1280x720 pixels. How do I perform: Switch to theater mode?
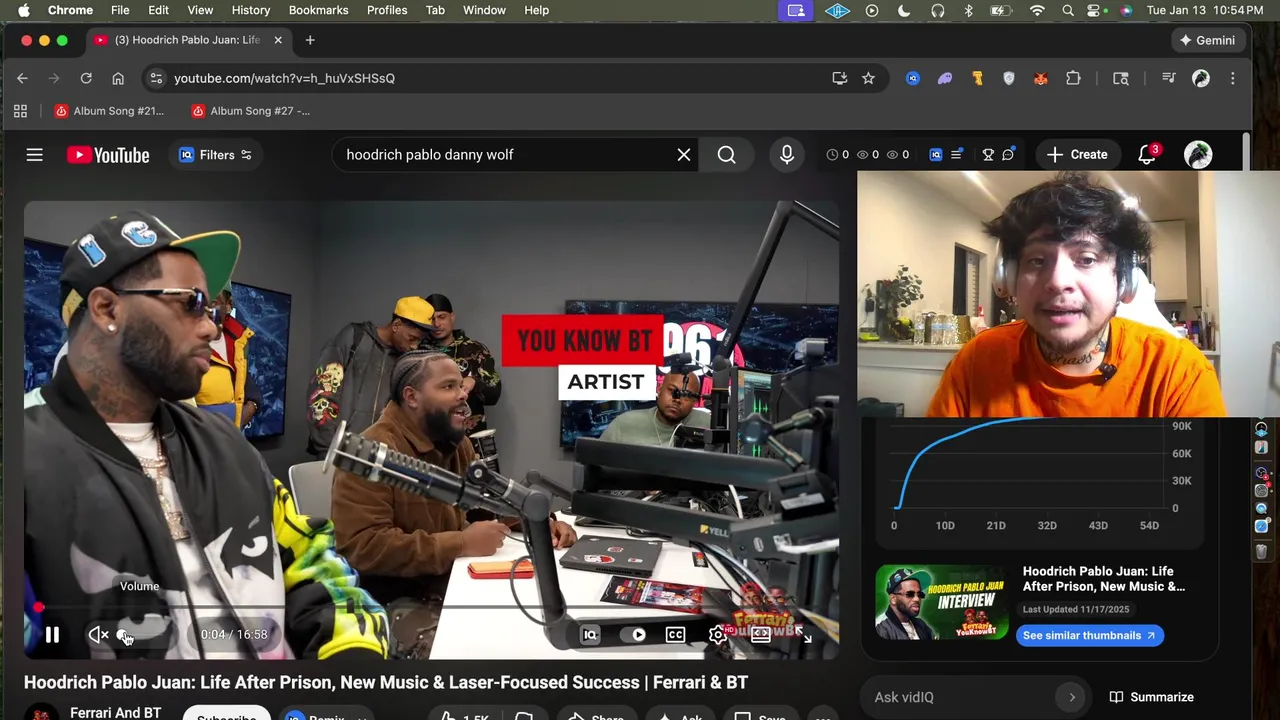[x=761, y=635]
